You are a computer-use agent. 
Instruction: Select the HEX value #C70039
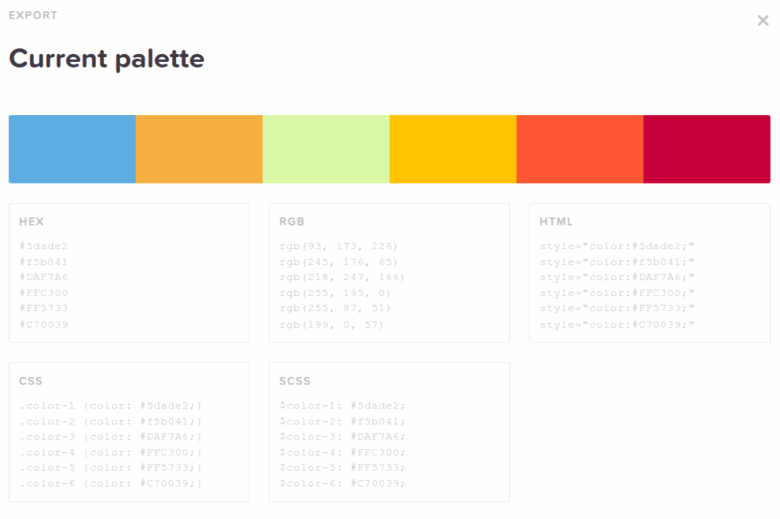tap(44, 324)
